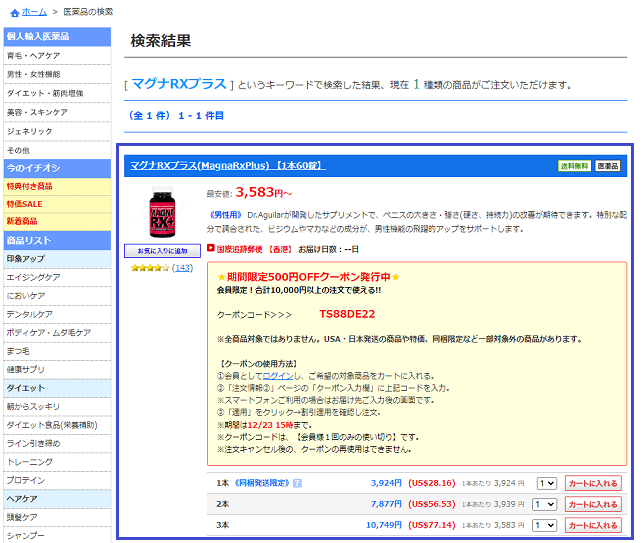Select 育毛・ヘアケア in sidebar
The width and height of the screenshot is (640, 543).
coord(57,56)
